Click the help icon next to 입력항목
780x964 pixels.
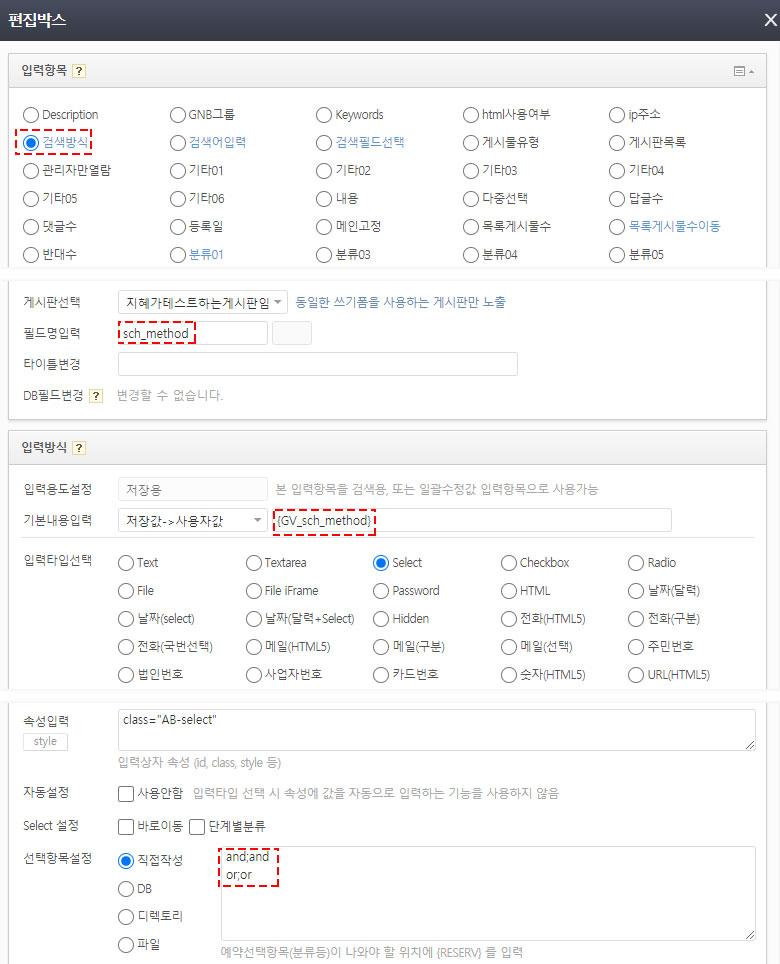(79, 71)
